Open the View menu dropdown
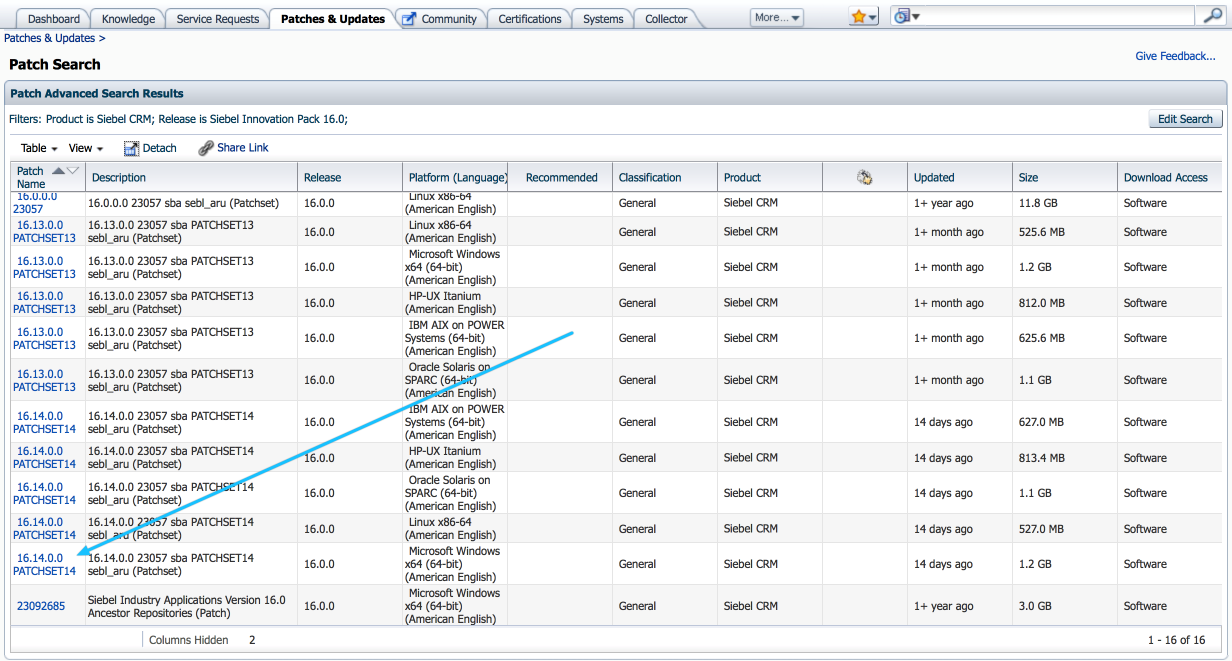 click(83, 147)
